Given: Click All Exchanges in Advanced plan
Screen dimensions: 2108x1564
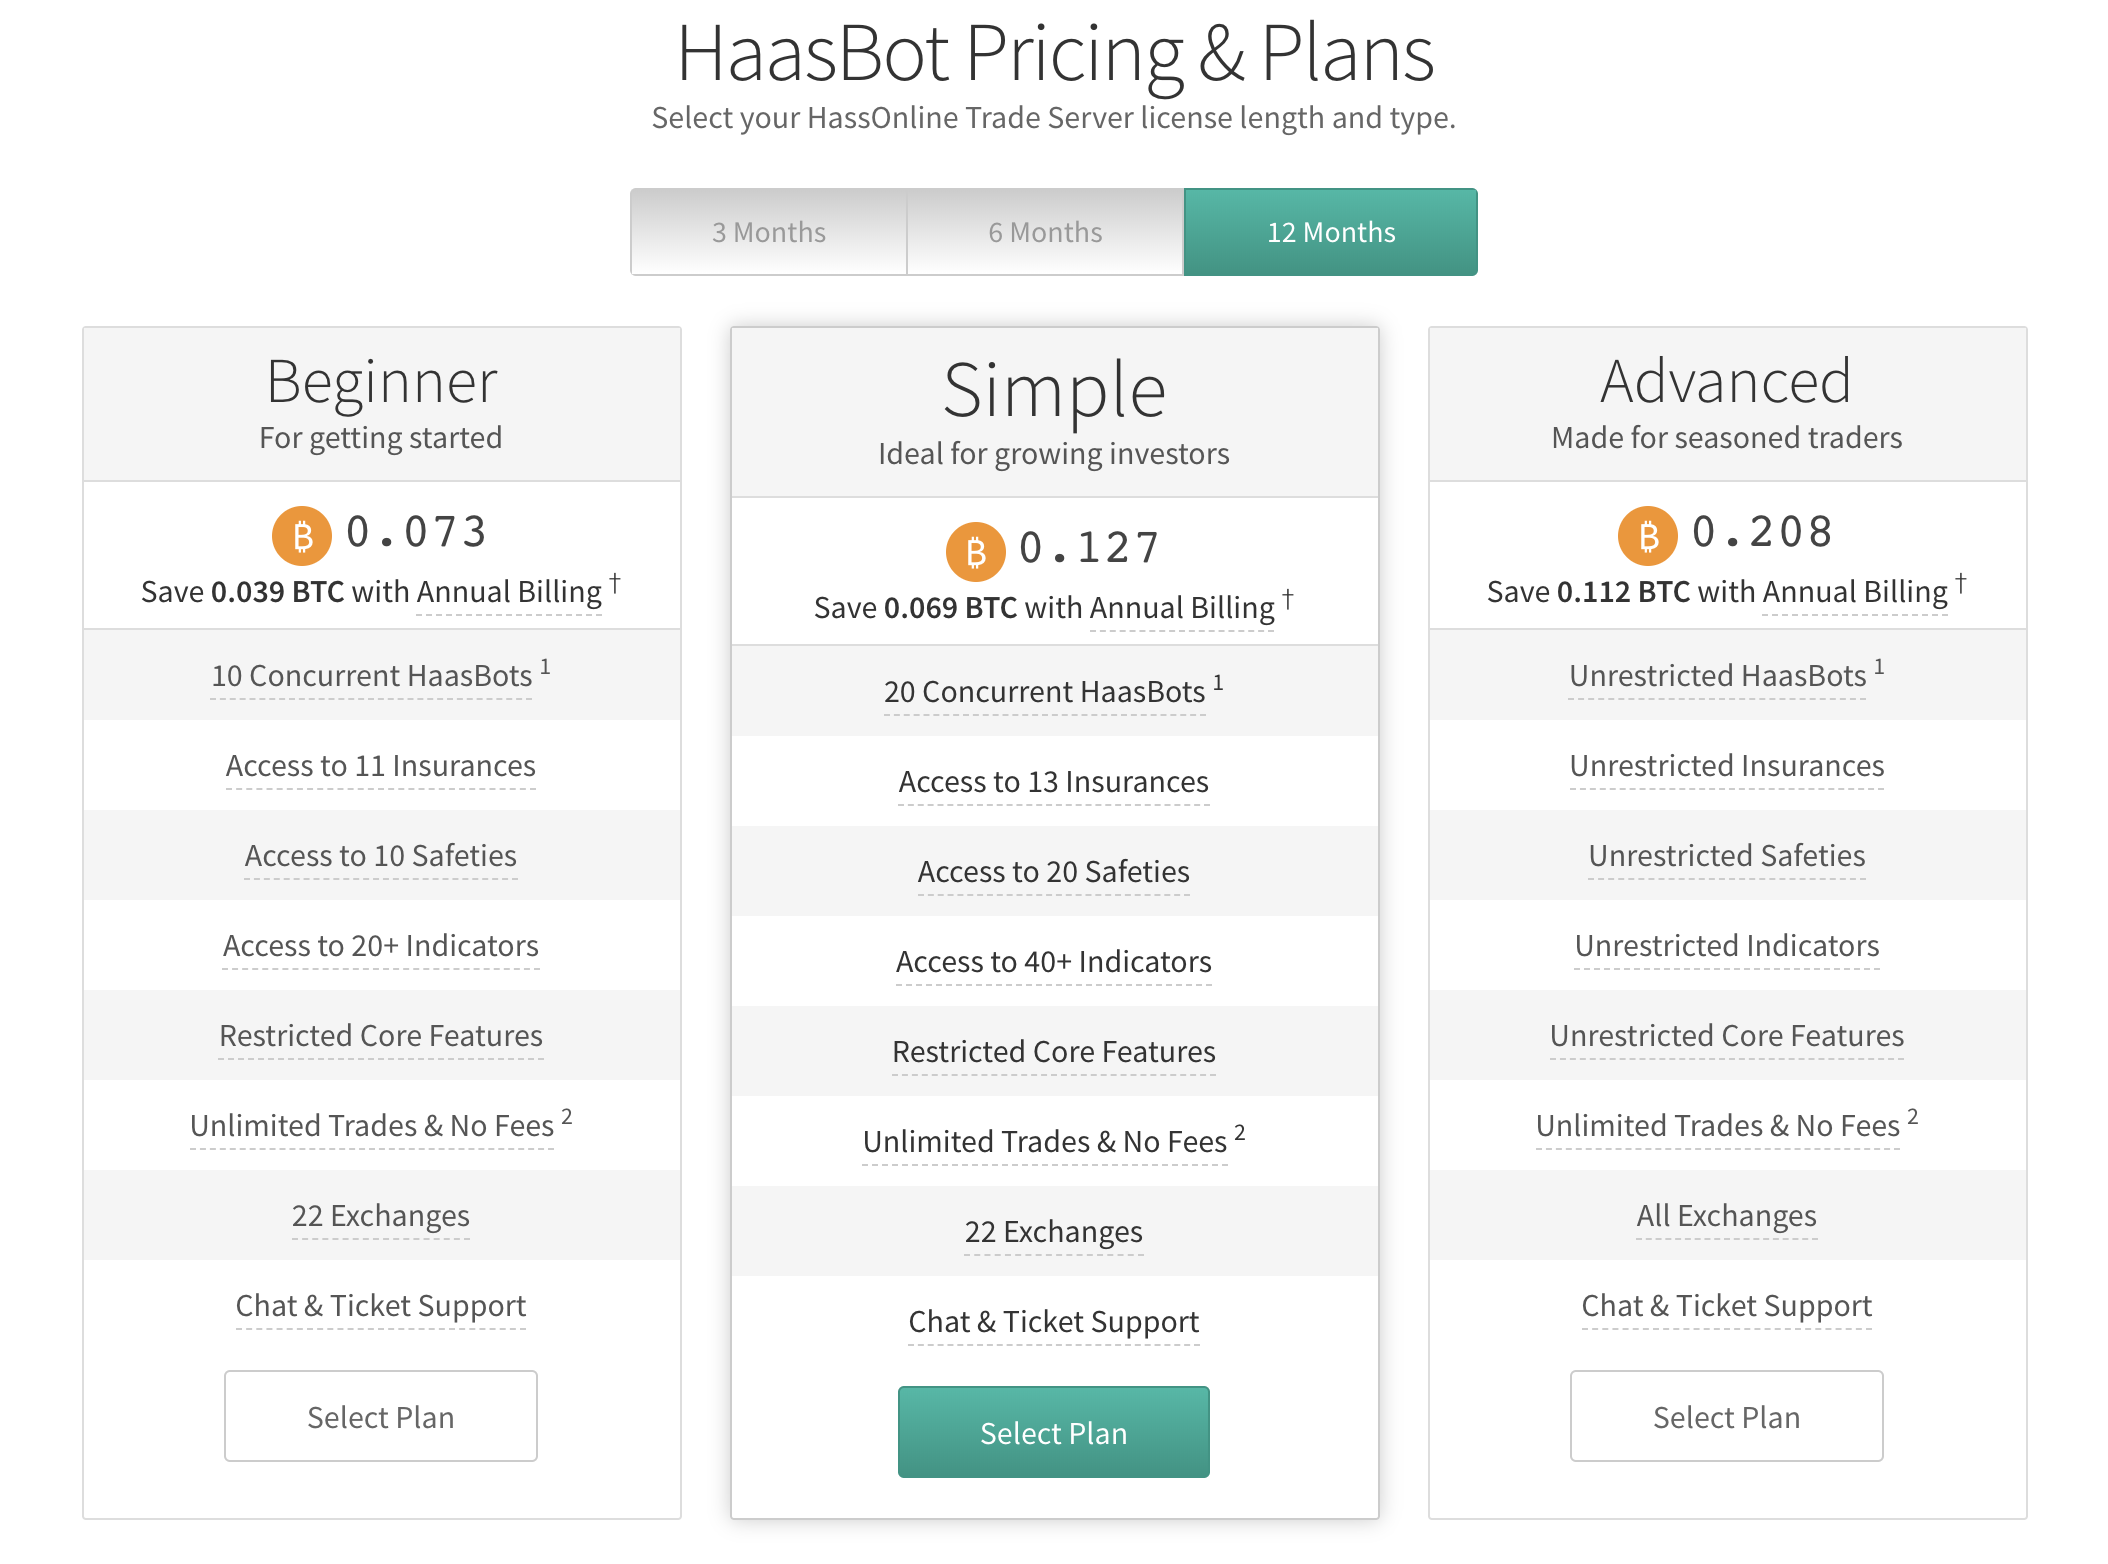Looking at the screenshot, I should [1727, 1216].
